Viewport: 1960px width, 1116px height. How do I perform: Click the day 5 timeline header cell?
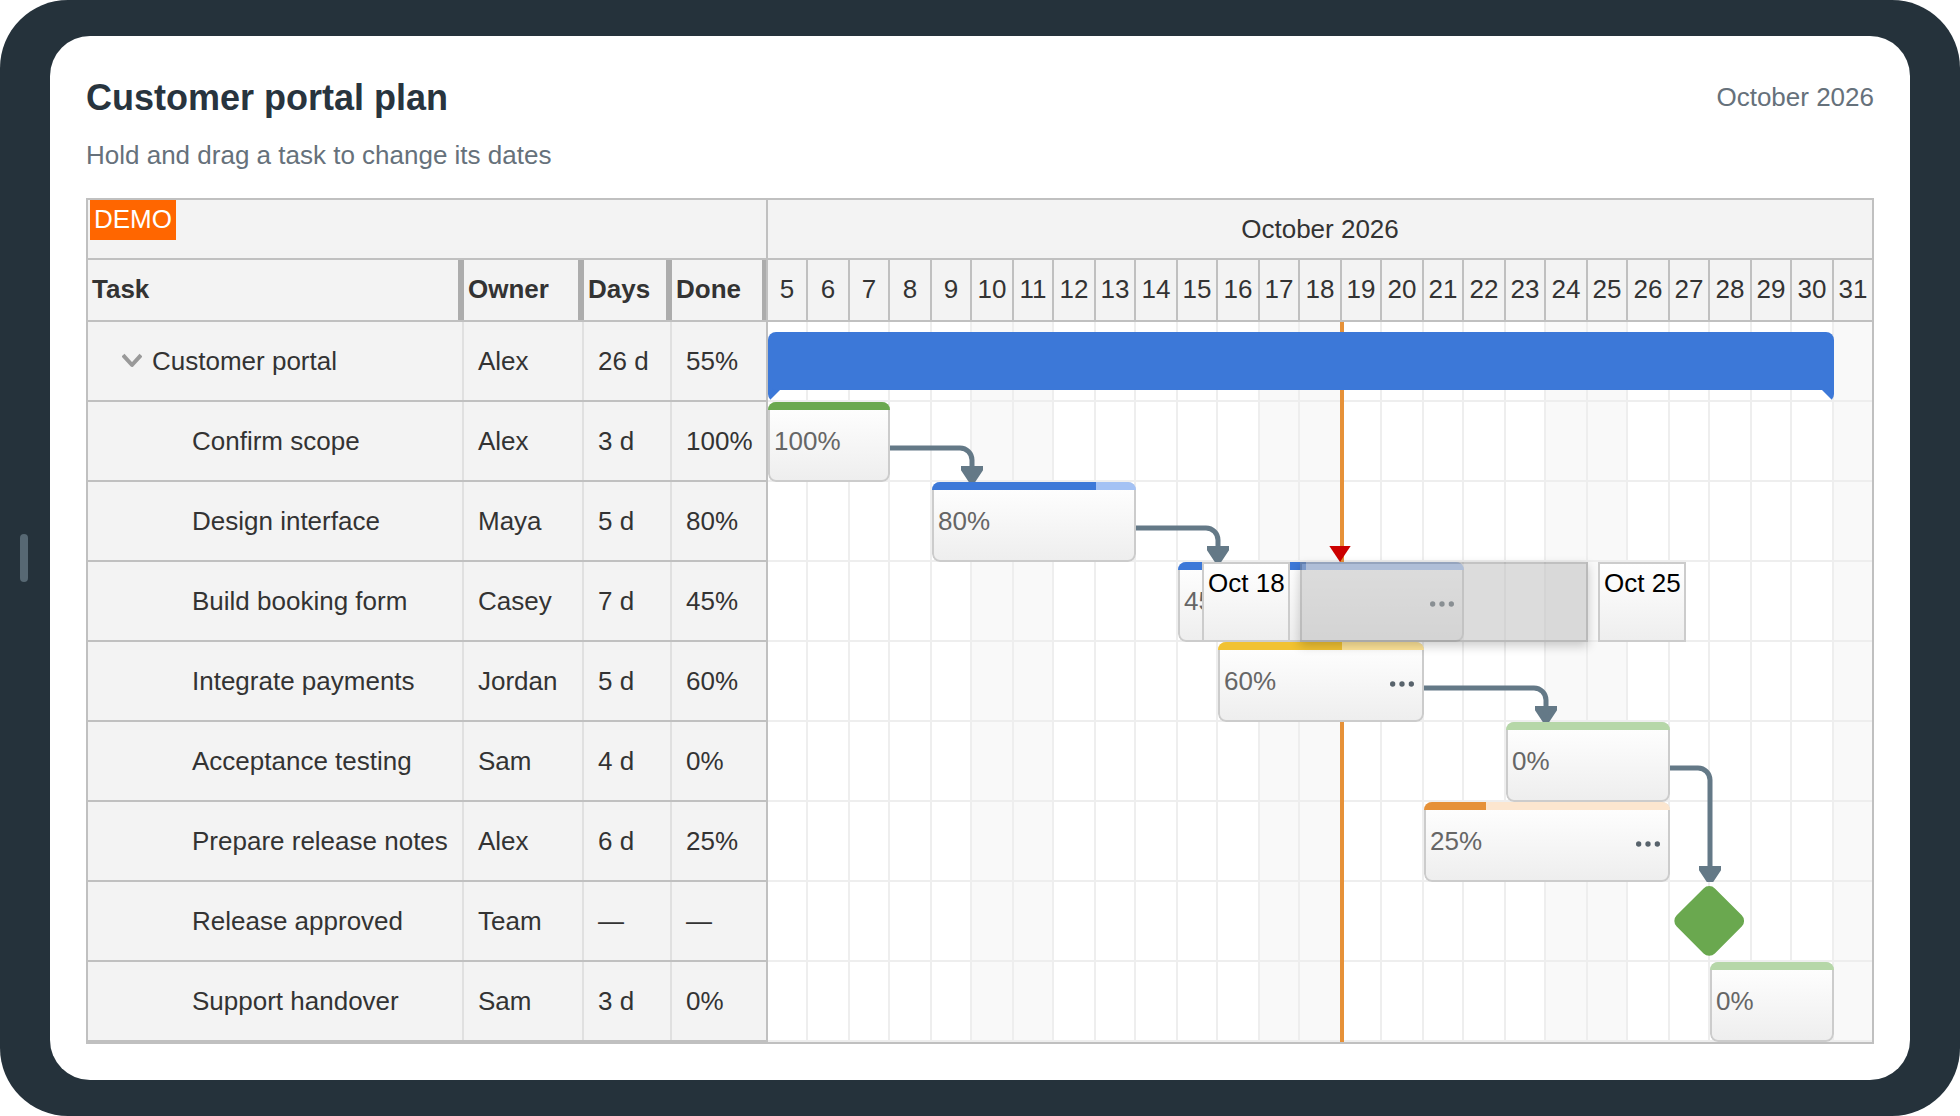[x=787, y=290]
